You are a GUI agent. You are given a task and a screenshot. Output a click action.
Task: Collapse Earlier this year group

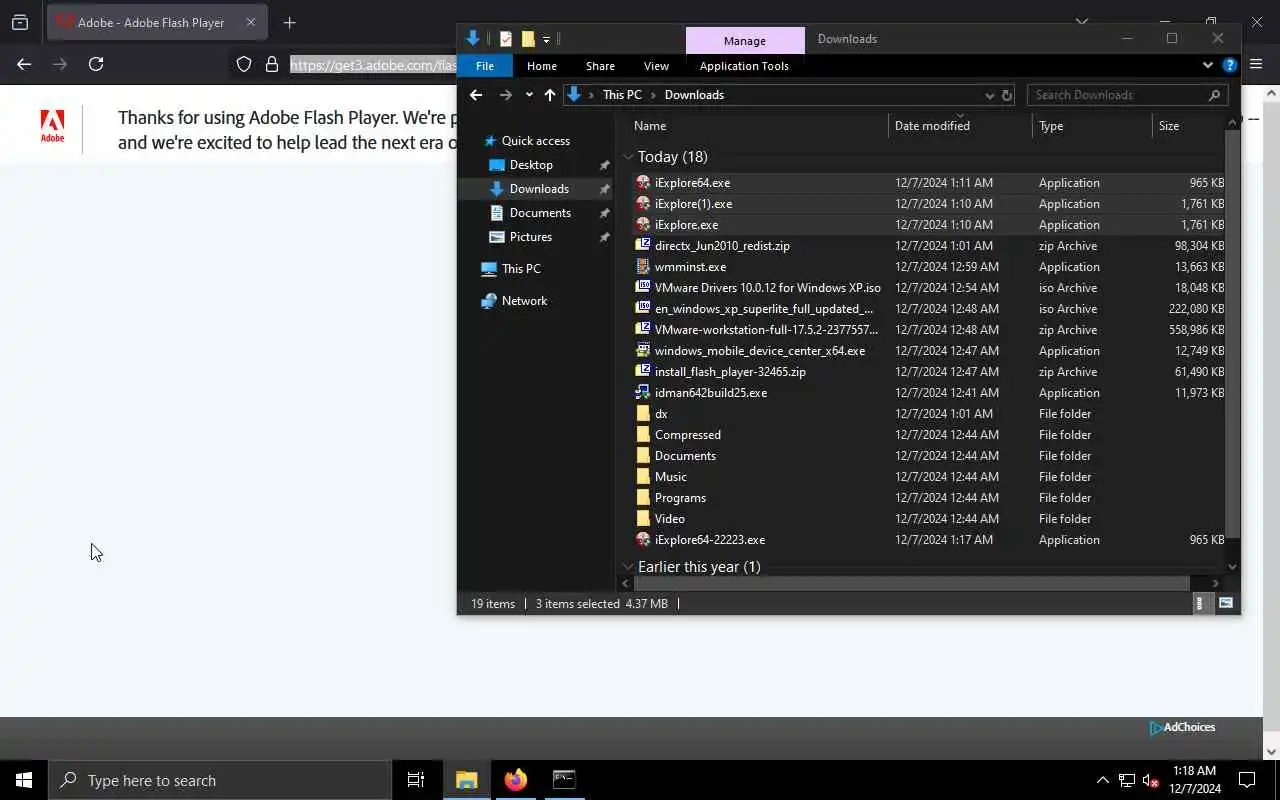[628, 567]
